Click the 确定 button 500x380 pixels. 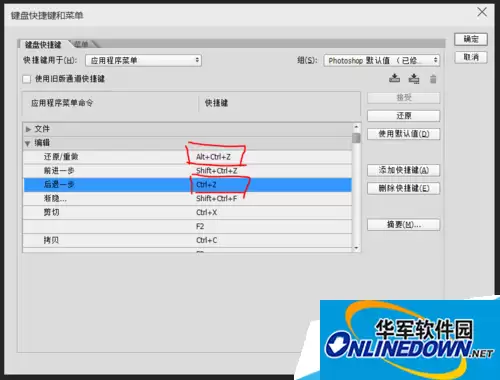pos(471,39)
